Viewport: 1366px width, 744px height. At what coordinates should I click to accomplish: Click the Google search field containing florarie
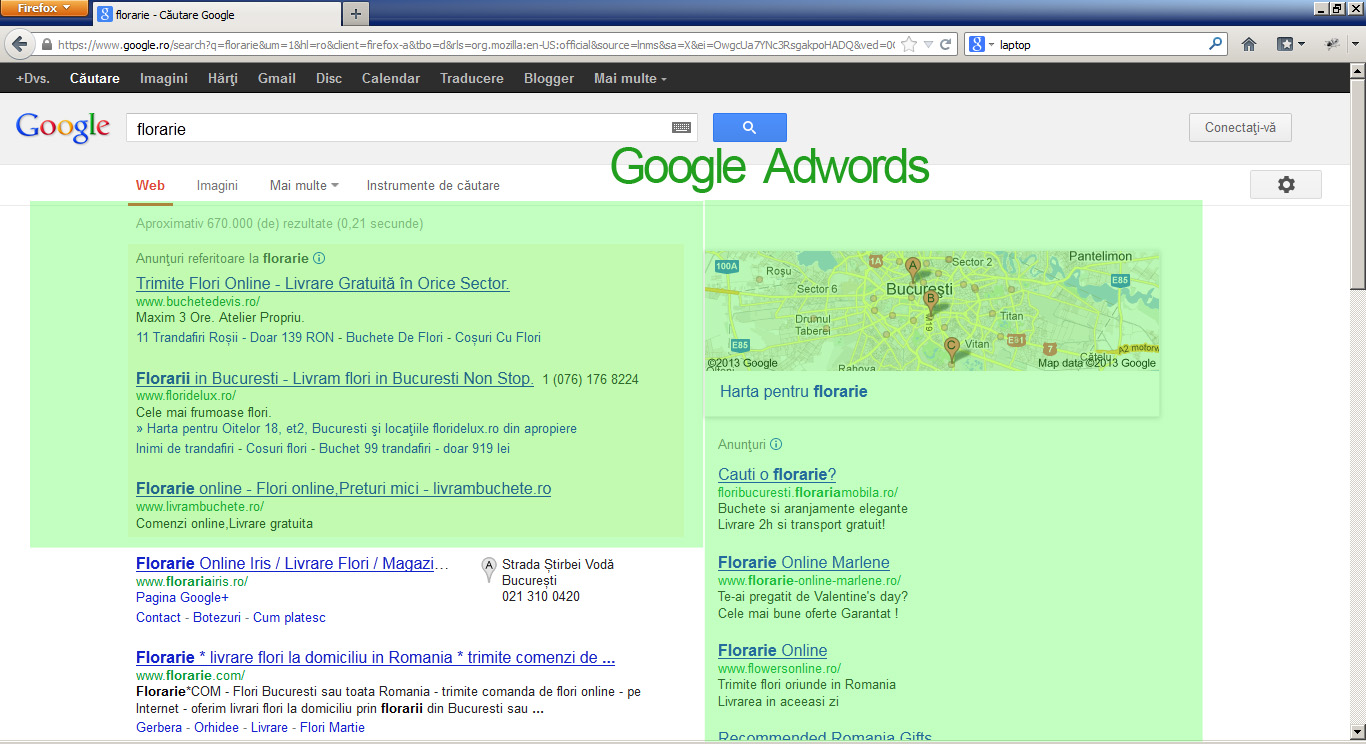click(400, 128)
